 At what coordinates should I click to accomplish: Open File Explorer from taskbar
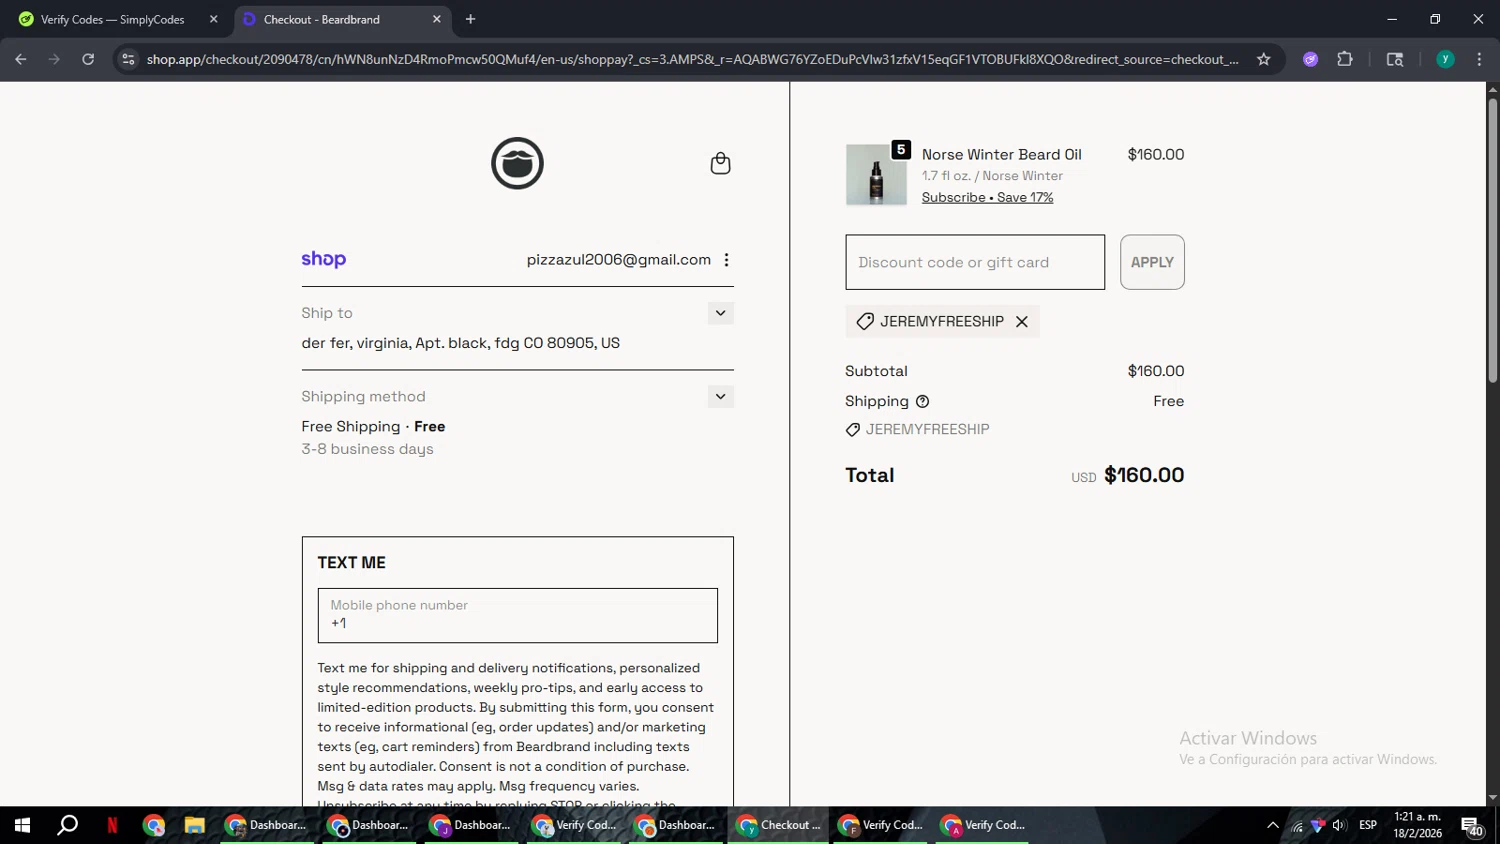[194, 825]
